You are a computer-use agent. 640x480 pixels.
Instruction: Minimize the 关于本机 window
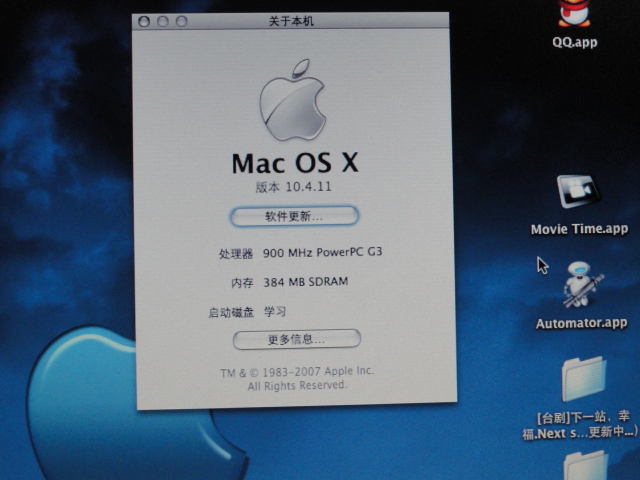pyautogui.click(x=162, y=21)
